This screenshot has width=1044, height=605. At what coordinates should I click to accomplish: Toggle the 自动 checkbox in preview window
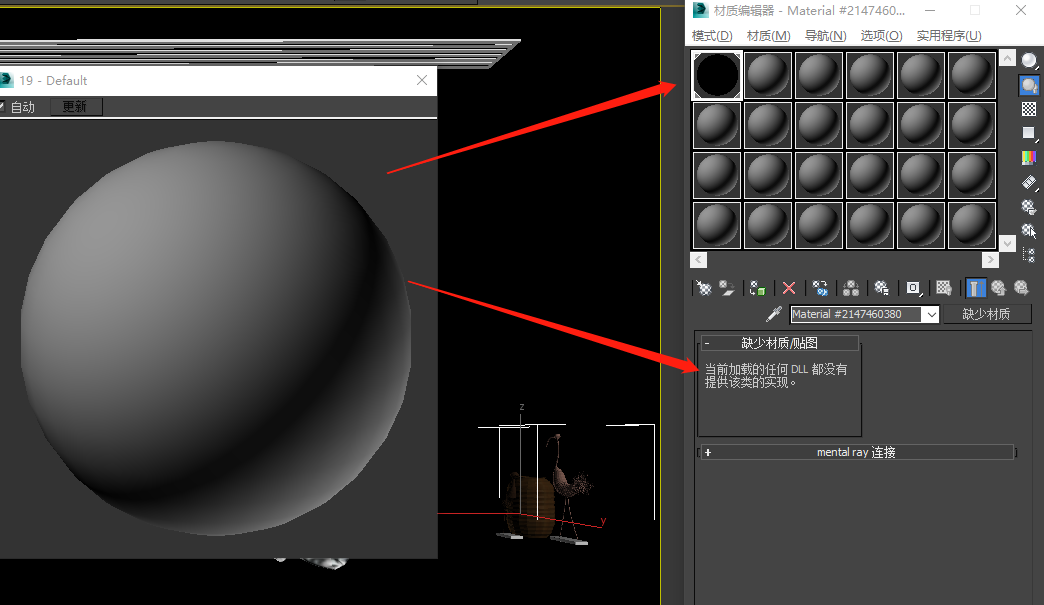[x=2, y=106]
